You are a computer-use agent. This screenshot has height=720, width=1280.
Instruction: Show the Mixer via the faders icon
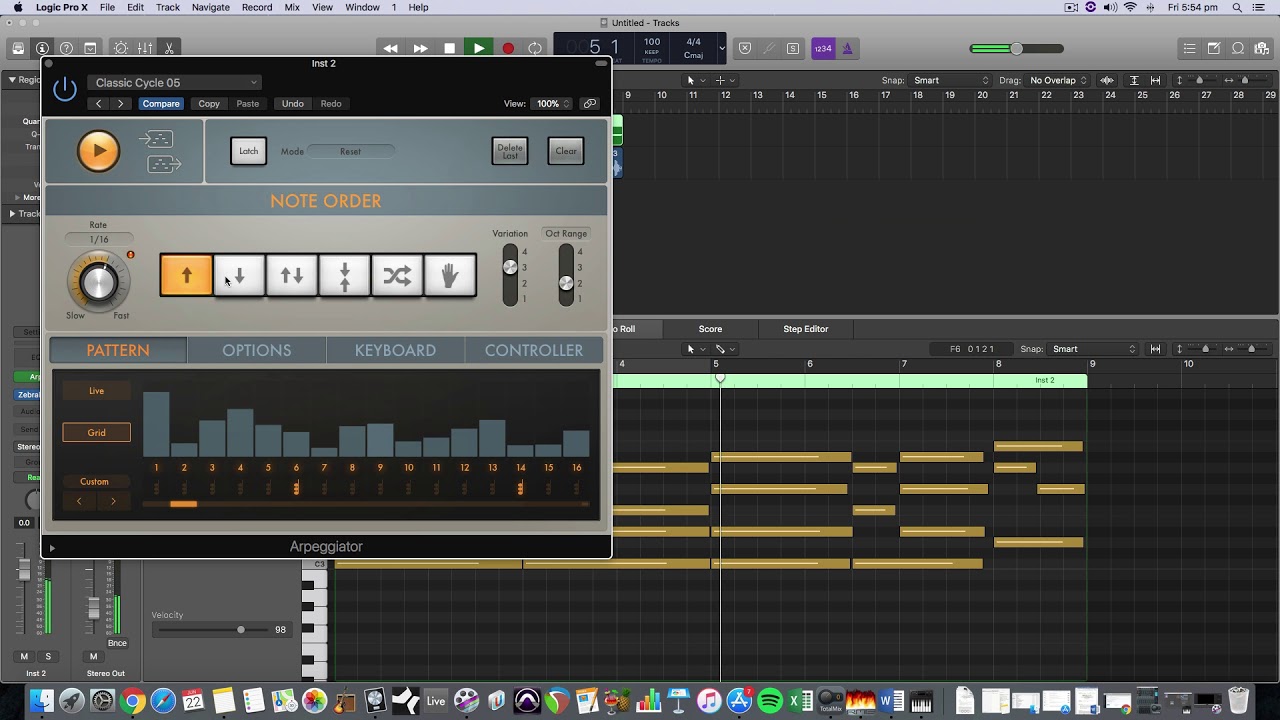[145, 48]
